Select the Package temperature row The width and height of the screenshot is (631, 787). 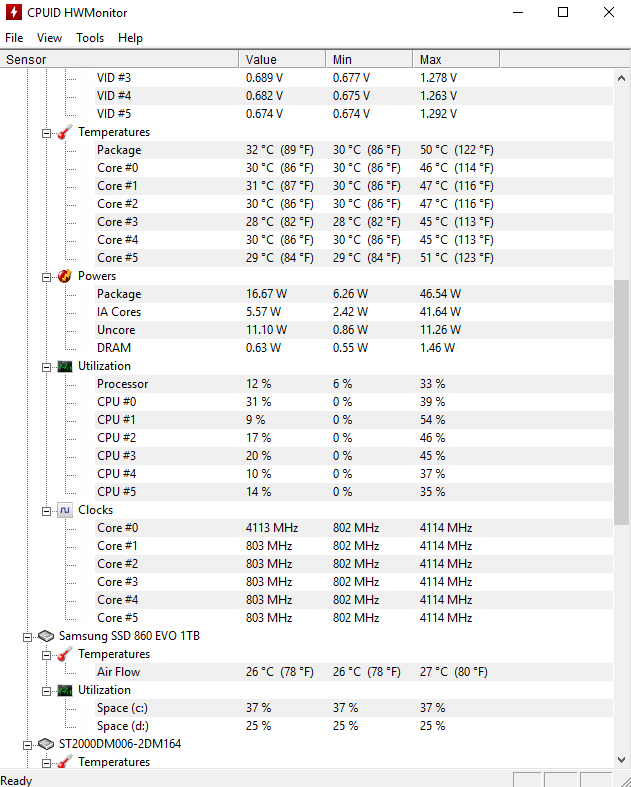click(x=119, y=150)
